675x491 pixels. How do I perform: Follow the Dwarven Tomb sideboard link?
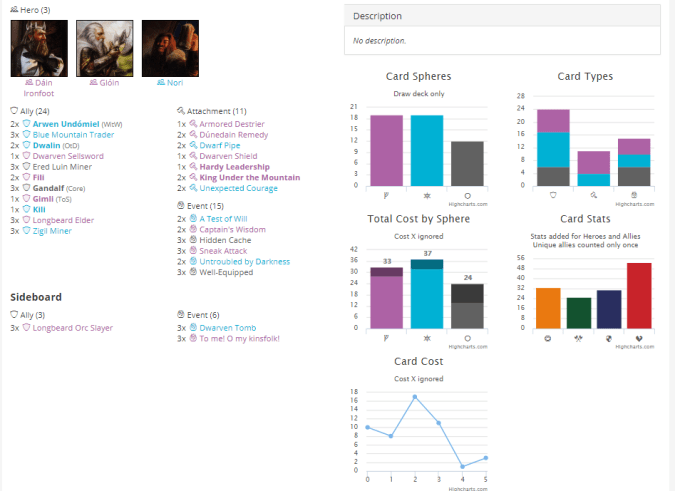229,327
